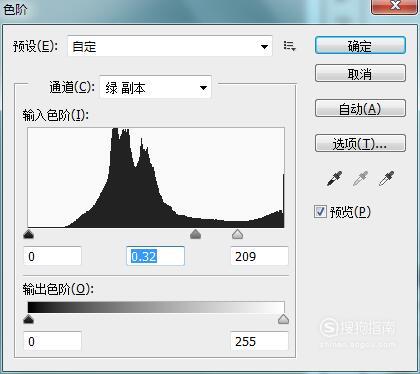Select the gray point eyedropper
The width and height of the screenshot is (420, 374).
(360, 179)
